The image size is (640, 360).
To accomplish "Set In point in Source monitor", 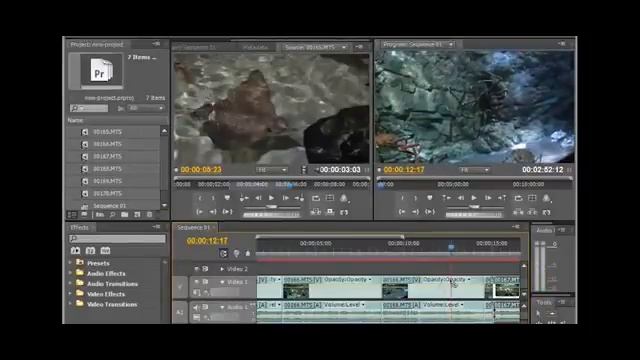I will coord(200,198).
